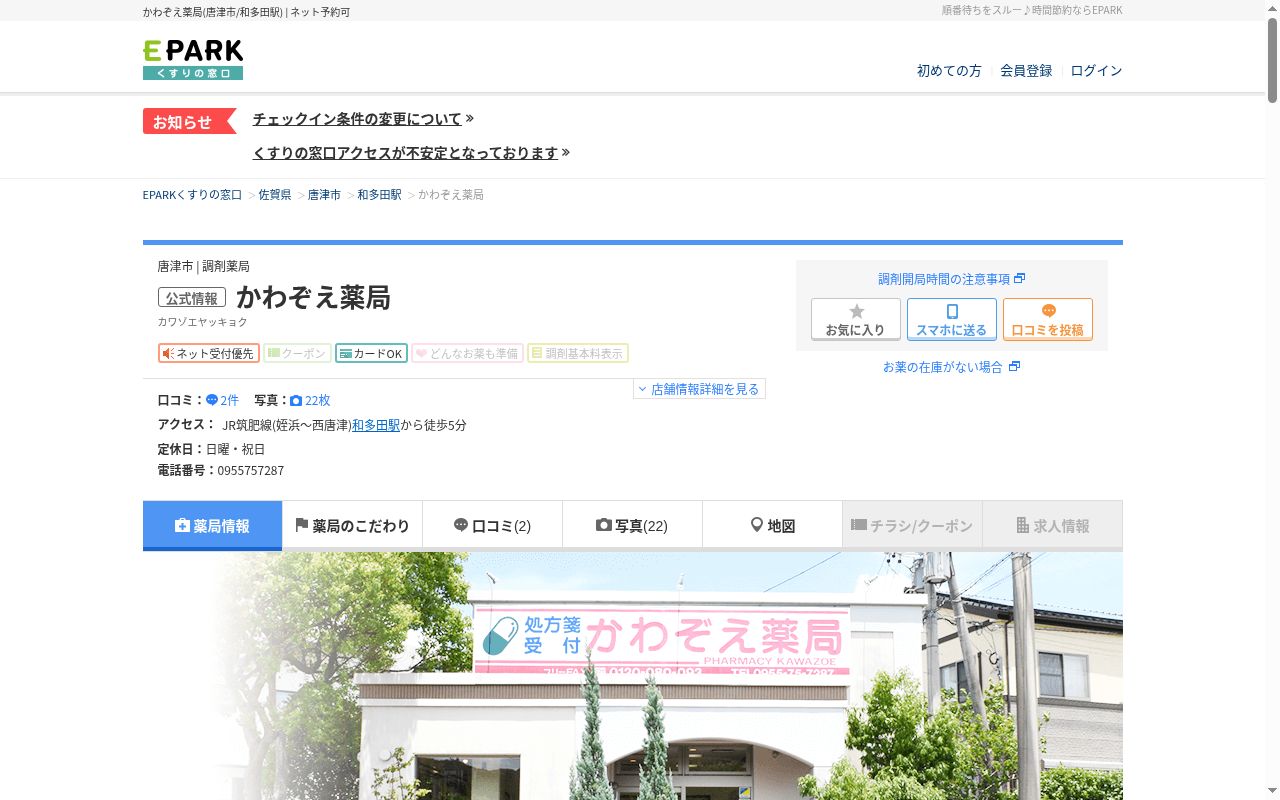Click the お知らせ red label

point(189,121)
